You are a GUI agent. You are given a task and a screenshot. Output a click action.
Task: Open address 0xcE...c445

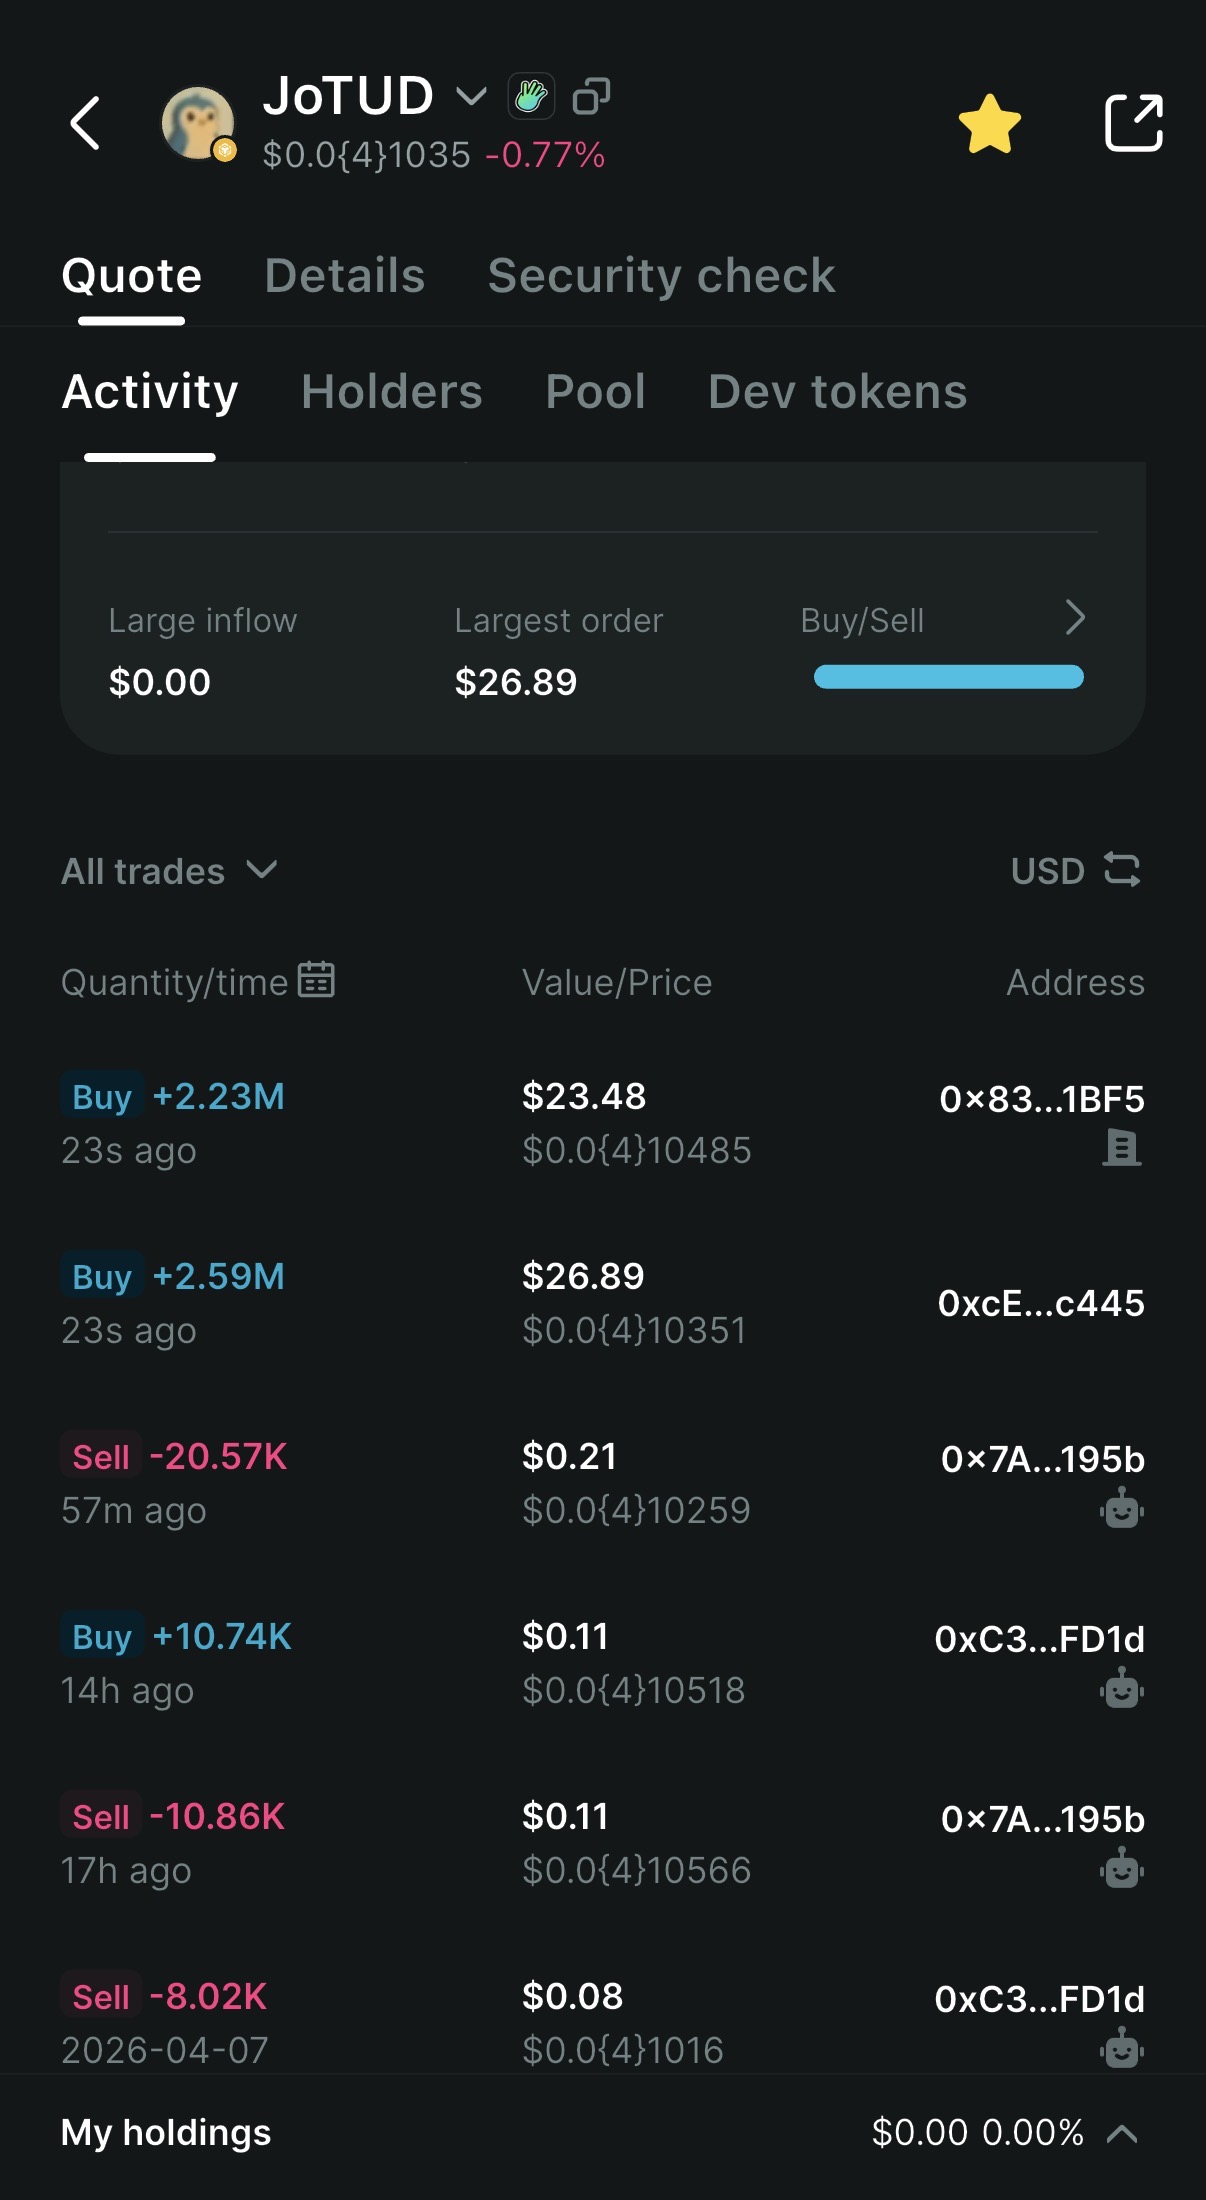pos(1040,1303)
